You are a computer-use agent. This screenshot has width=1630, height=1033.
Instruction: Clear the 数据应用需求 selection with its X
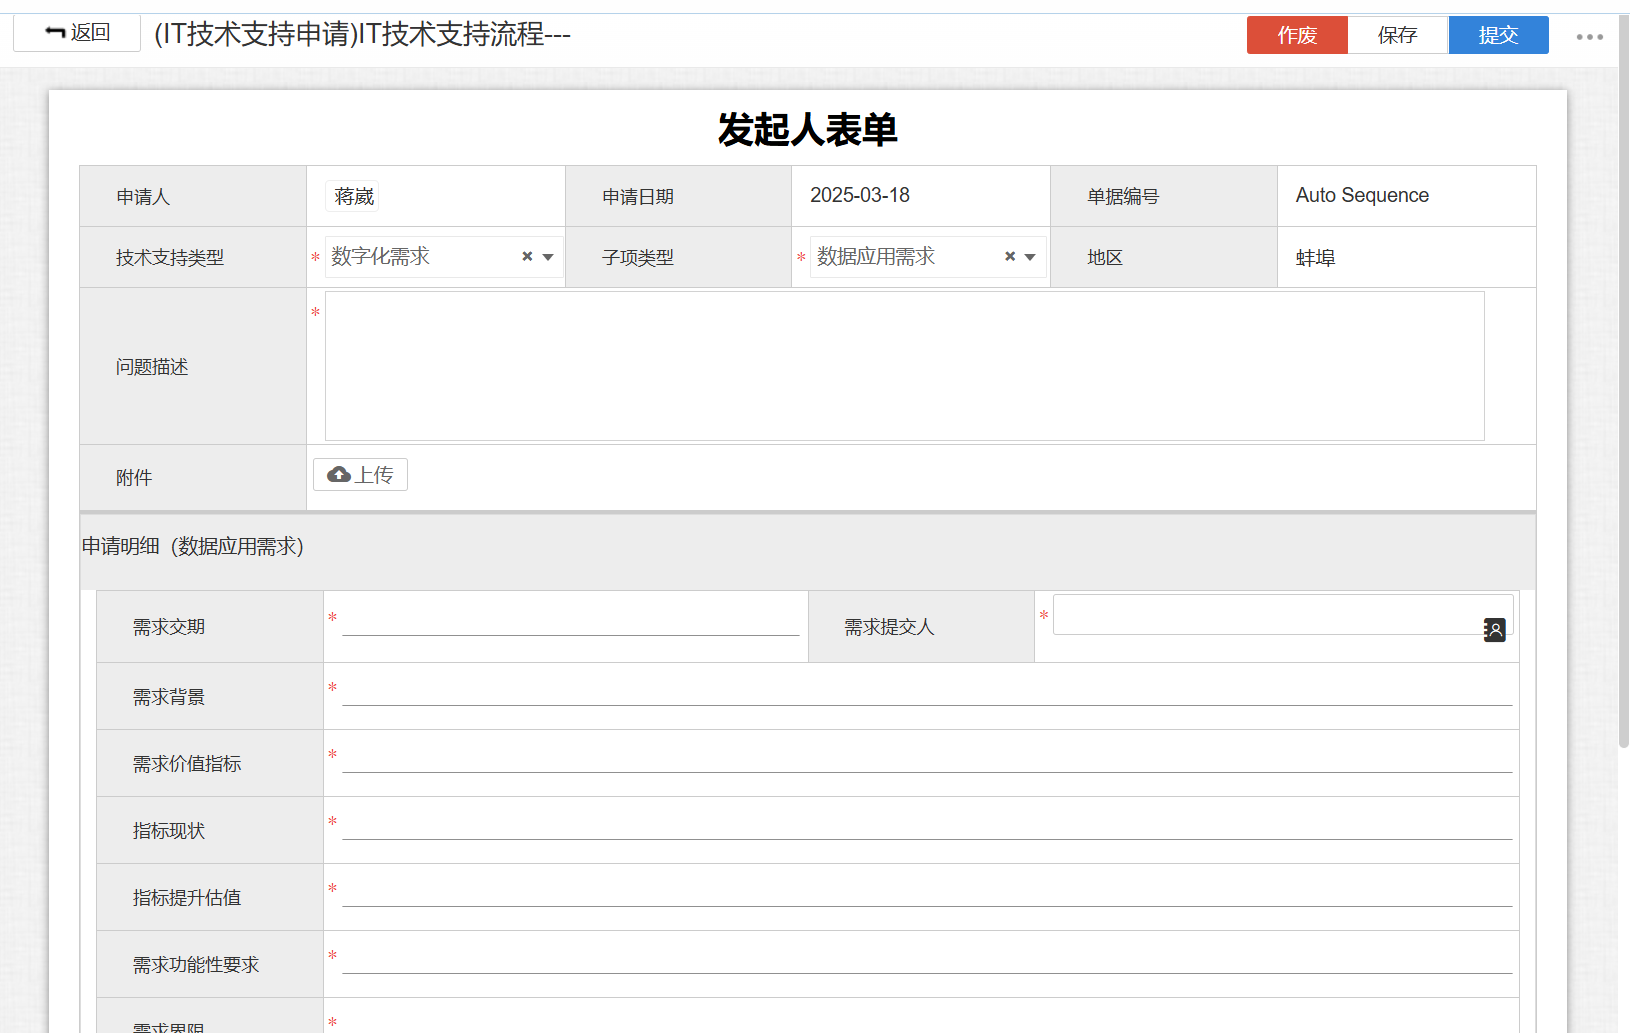[1010, 257]
